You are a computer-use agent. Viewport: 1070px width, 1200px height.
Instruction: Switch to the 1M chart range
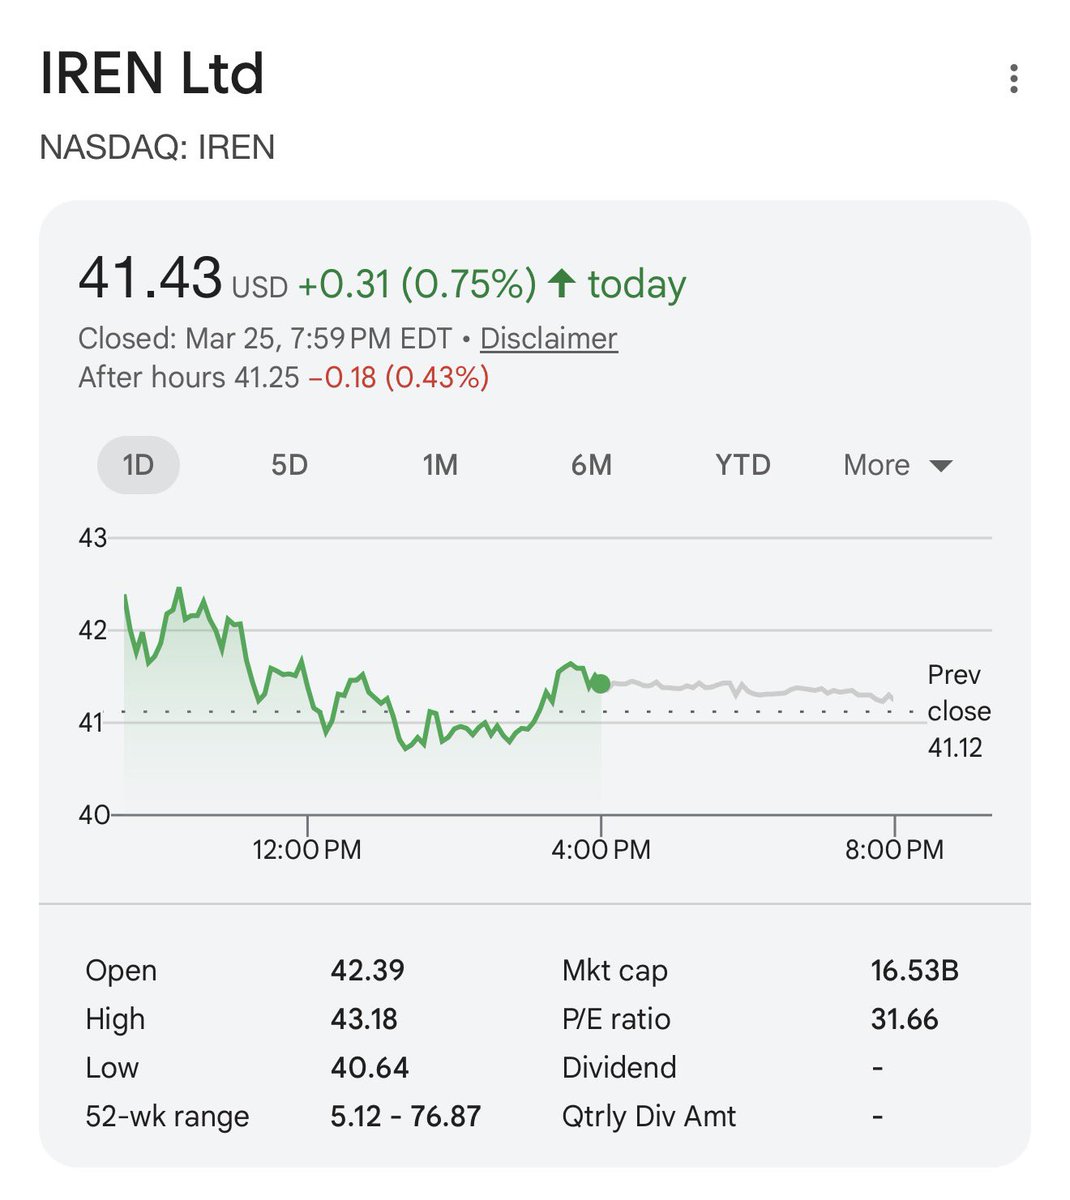pyautogui.click(x=440, y=465)
